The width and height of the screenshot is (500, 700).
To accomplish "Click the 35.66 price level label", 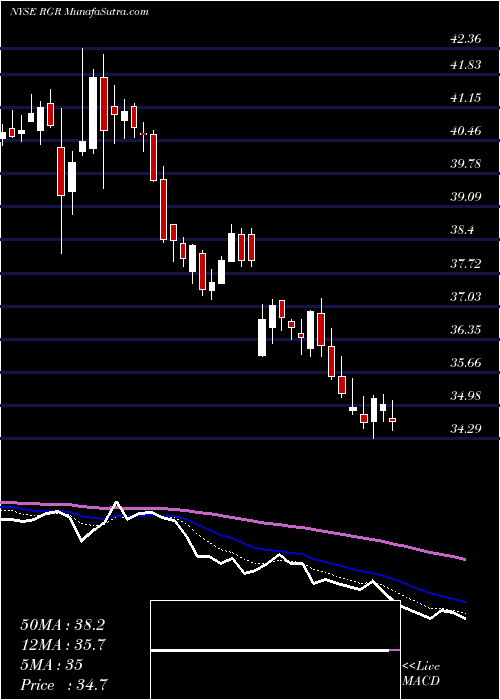I will pos(466,362).
